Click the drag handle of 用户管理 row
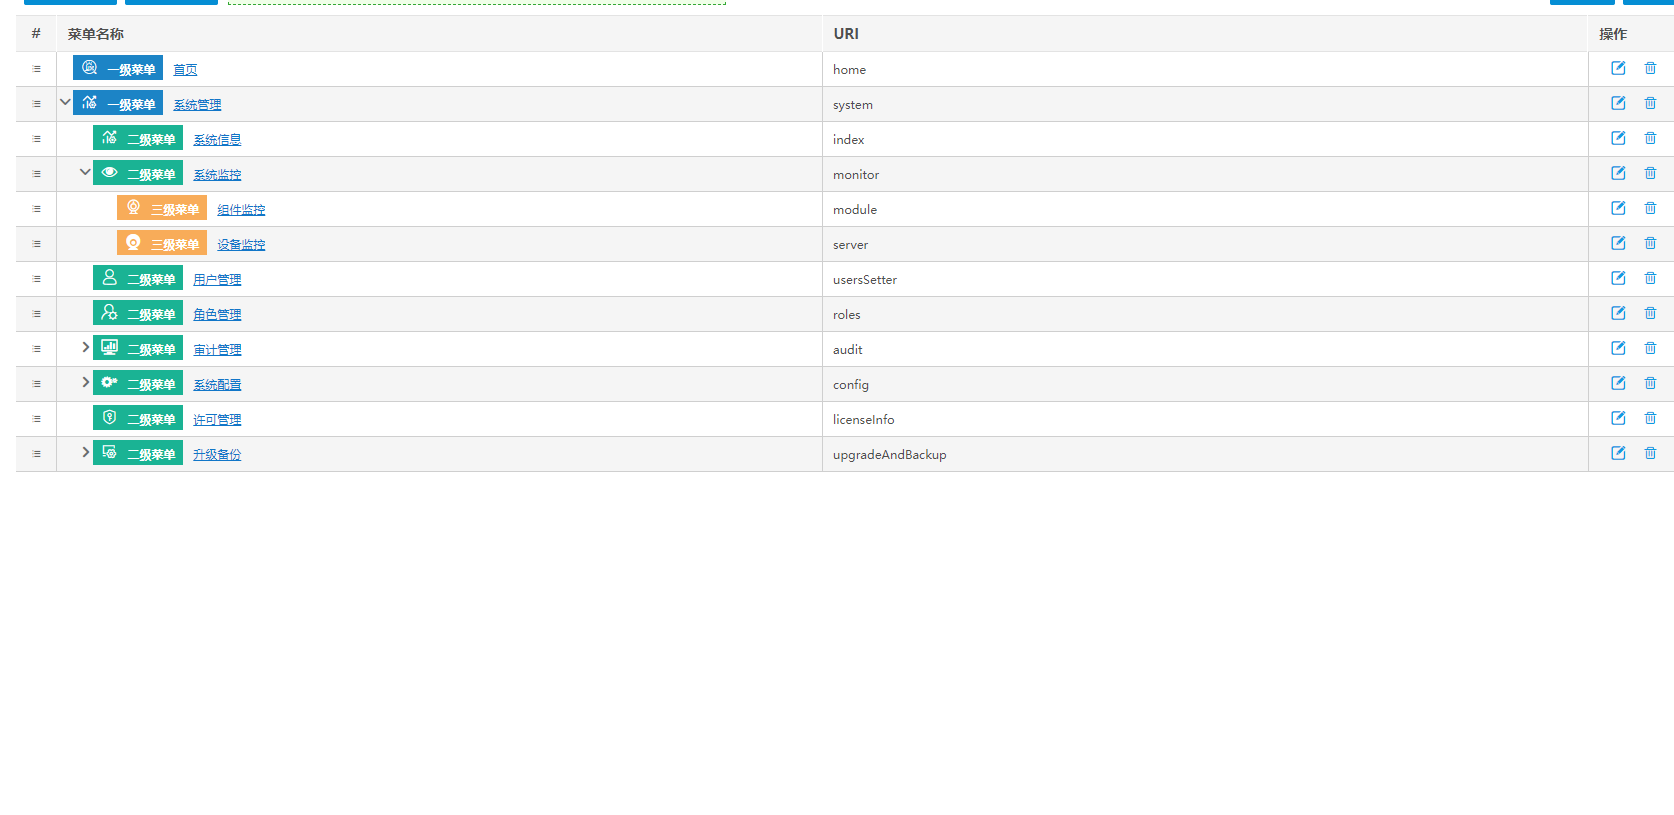The width and height of the screenshot is (1674, 815). (x=37, y=279)
